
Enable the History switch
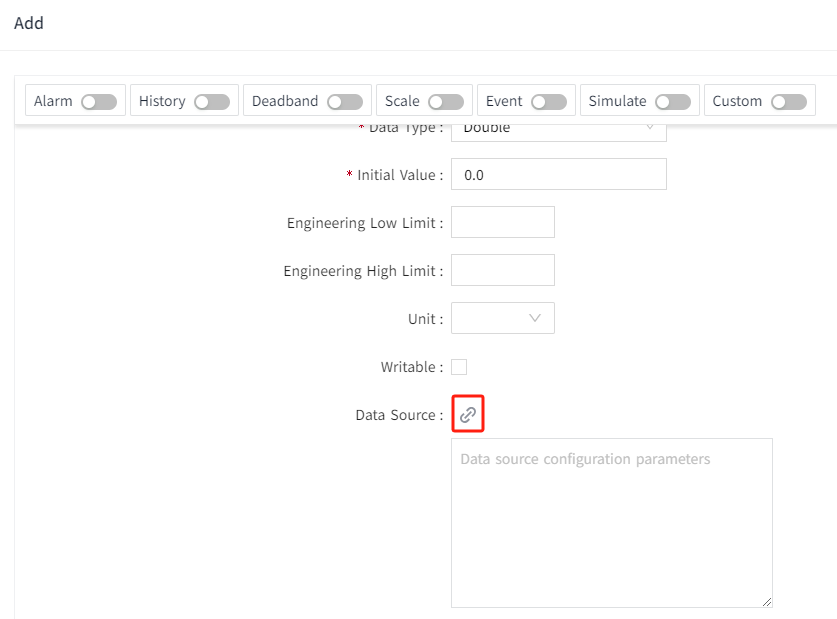pos(212,102)
